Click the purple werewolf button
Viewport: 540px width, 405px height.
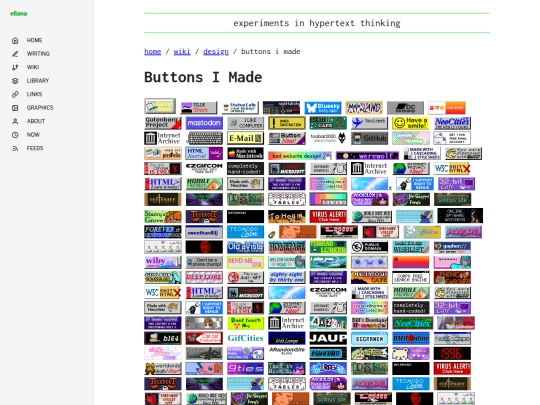coord(368,156)
